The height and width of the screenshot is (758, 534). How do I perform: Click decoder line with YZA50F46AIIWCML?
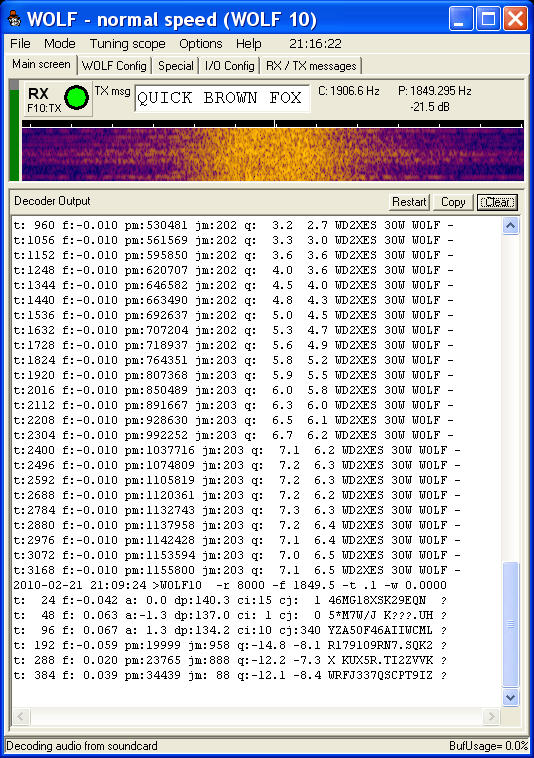(230, 630)
